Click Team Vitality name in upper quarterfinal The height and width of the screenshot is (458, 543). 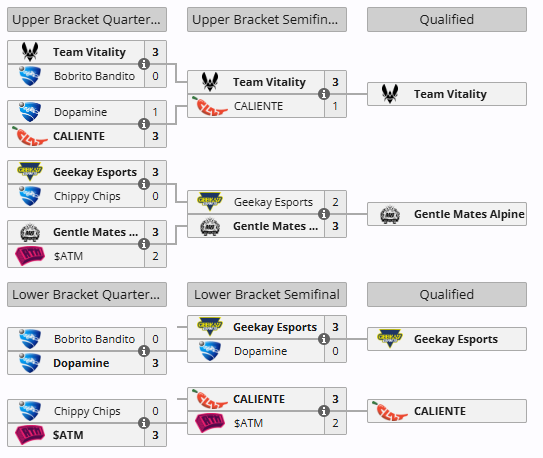[x=89, y=52]
